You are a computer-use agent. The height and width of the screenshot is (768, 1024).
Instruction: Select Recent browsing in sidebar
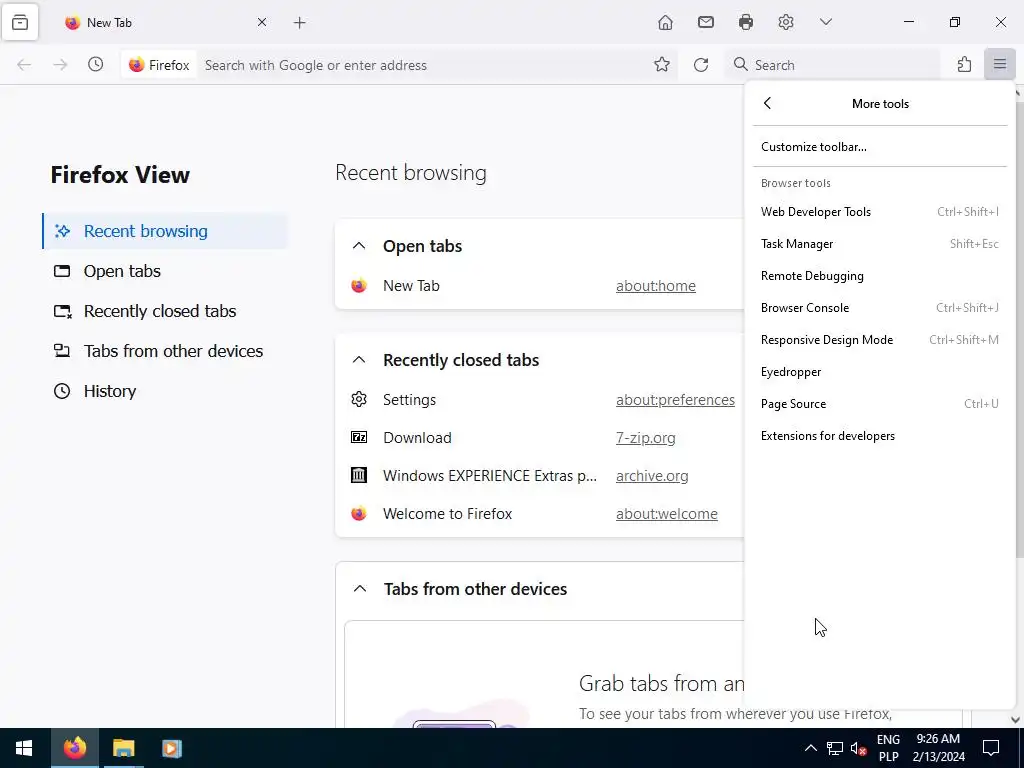pyautogui.click(x=165, y=231)
